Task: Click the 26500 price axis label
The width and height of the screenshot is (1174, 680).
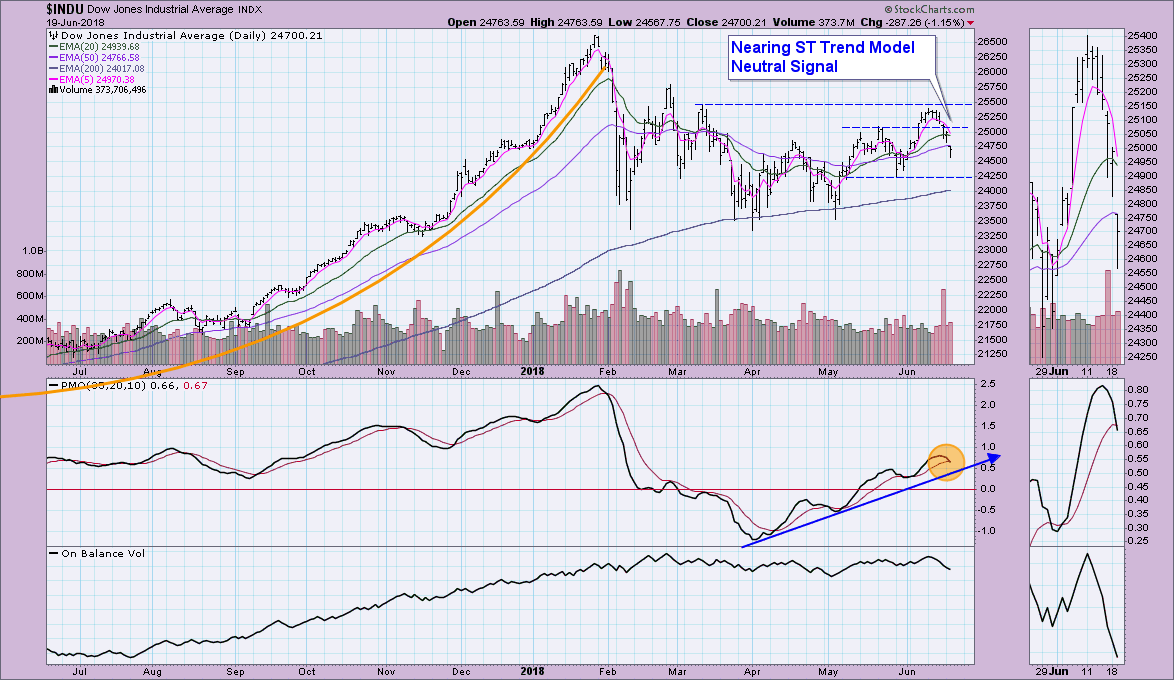Action: [x=991, y=42]
